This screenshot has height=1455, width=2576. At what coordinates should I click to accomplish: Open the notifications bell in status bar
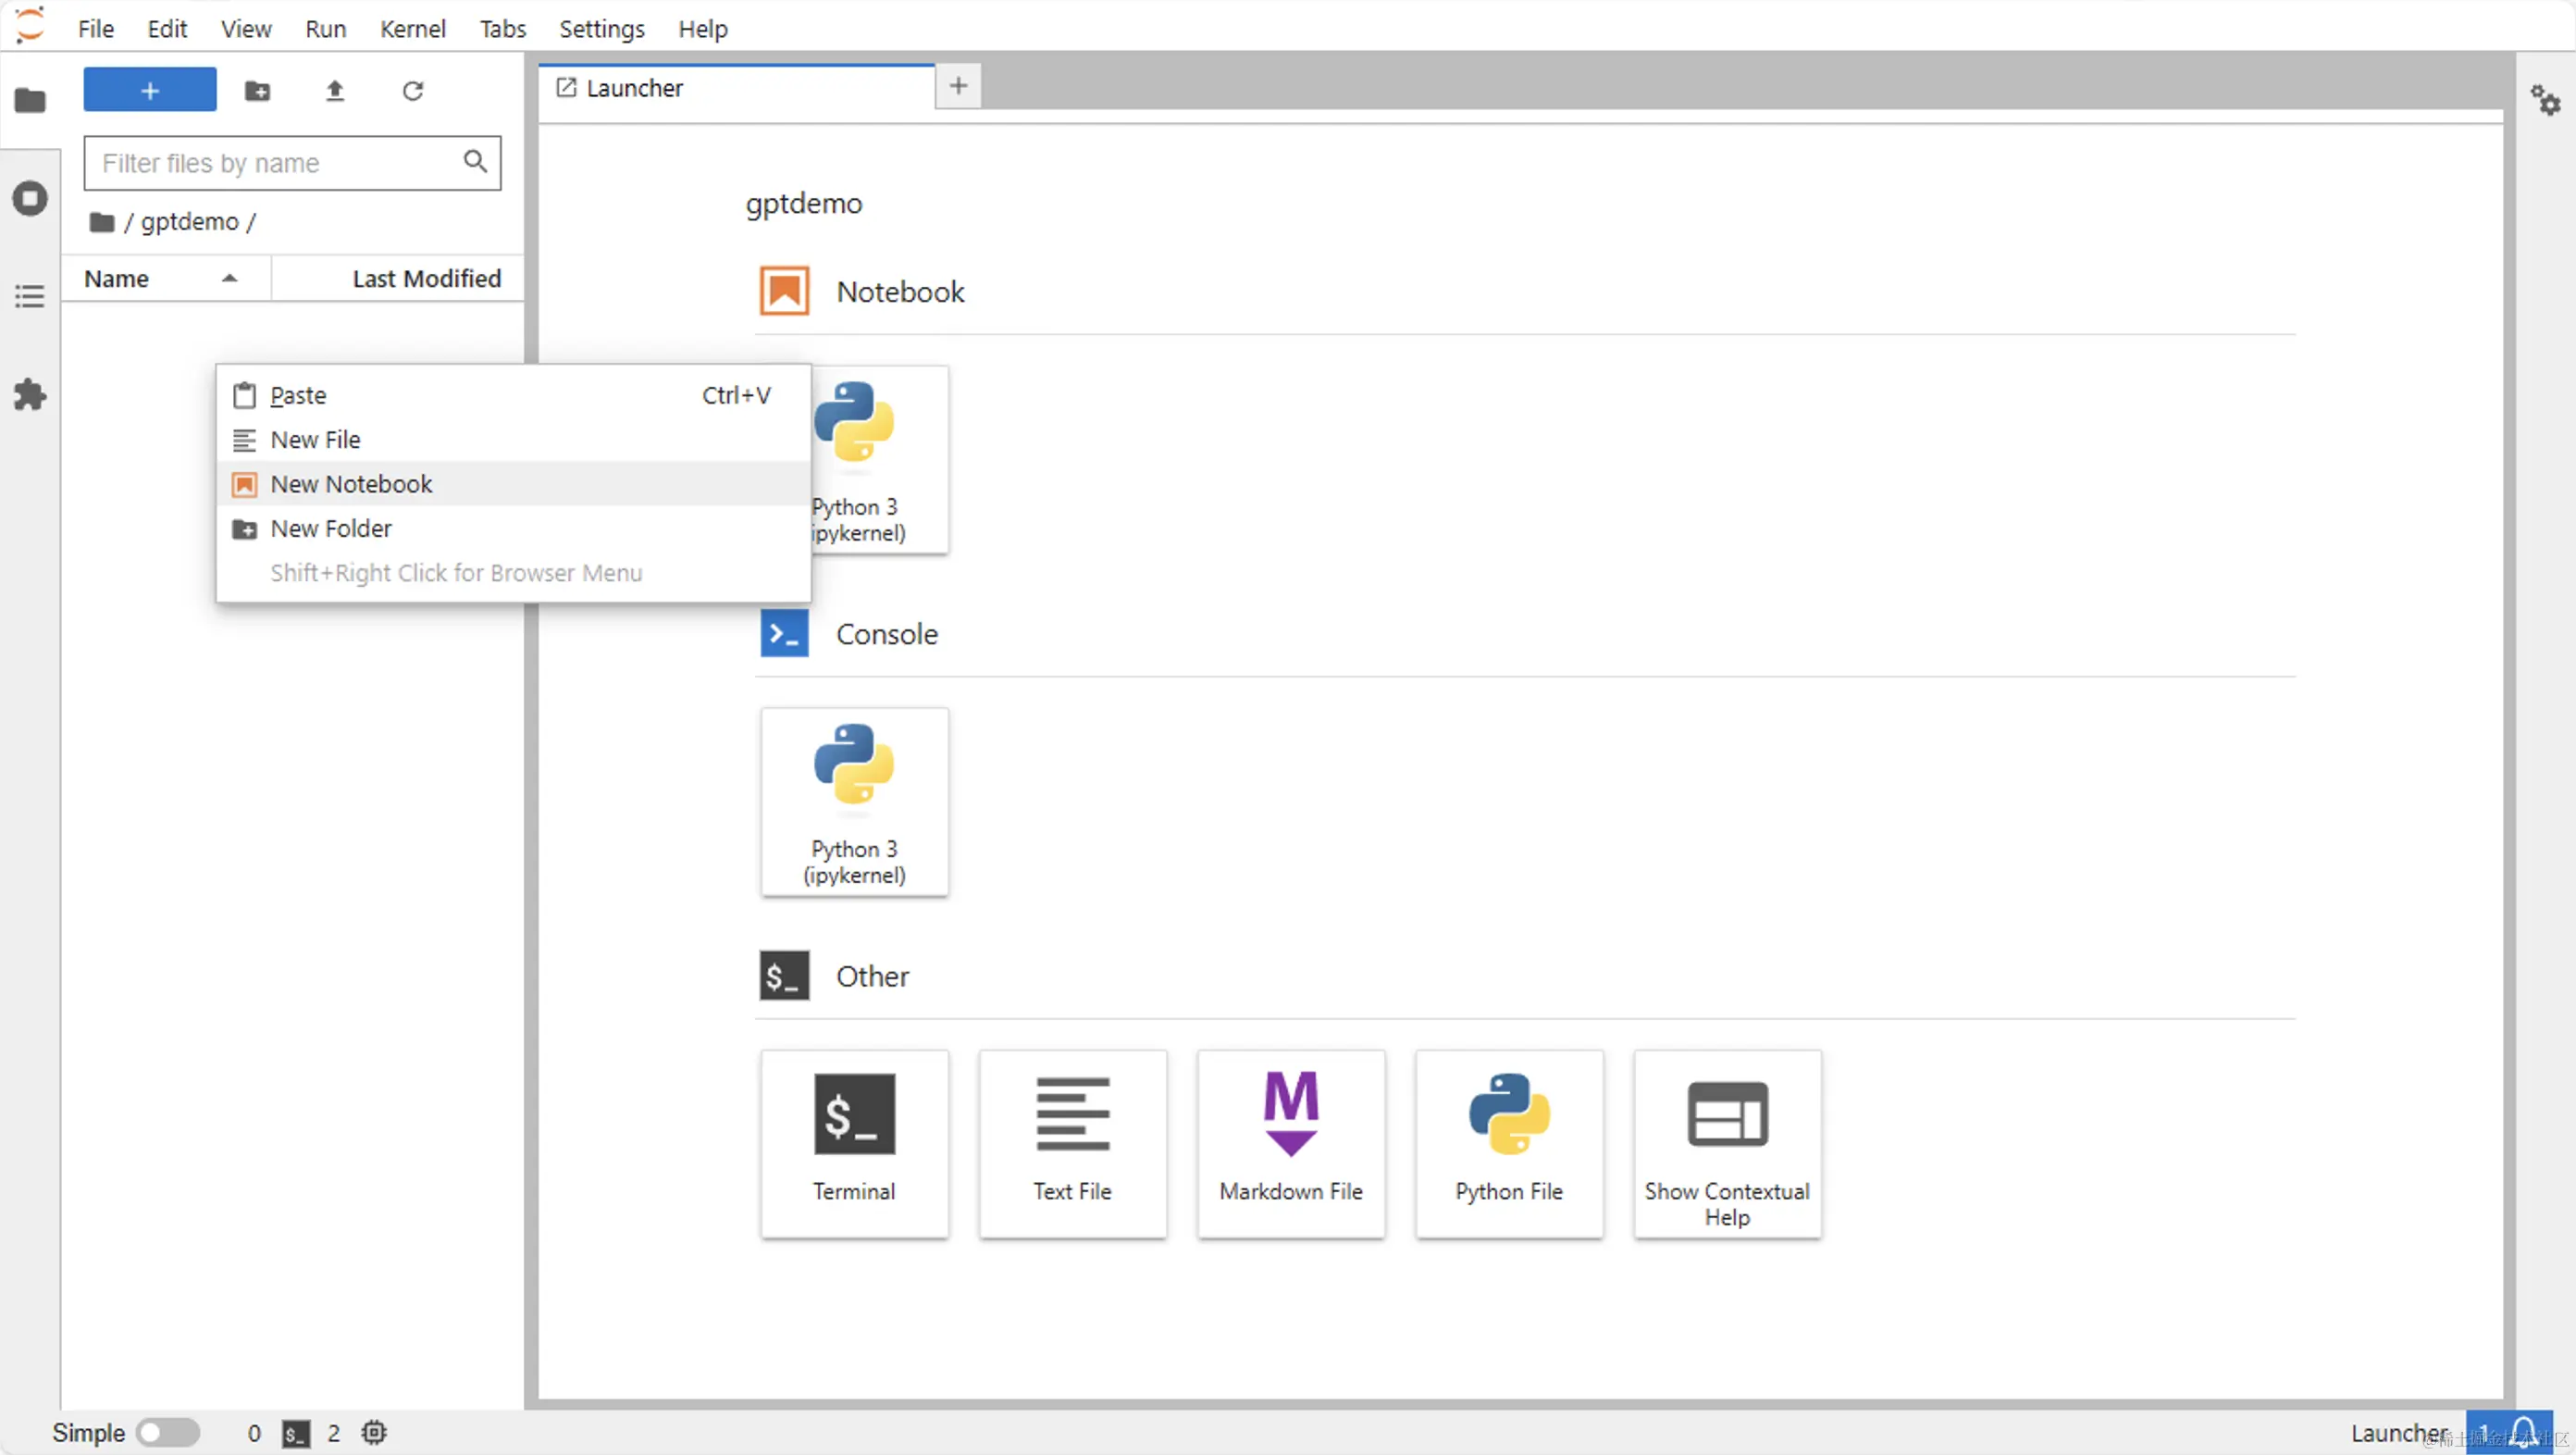pos(2522,1431)
